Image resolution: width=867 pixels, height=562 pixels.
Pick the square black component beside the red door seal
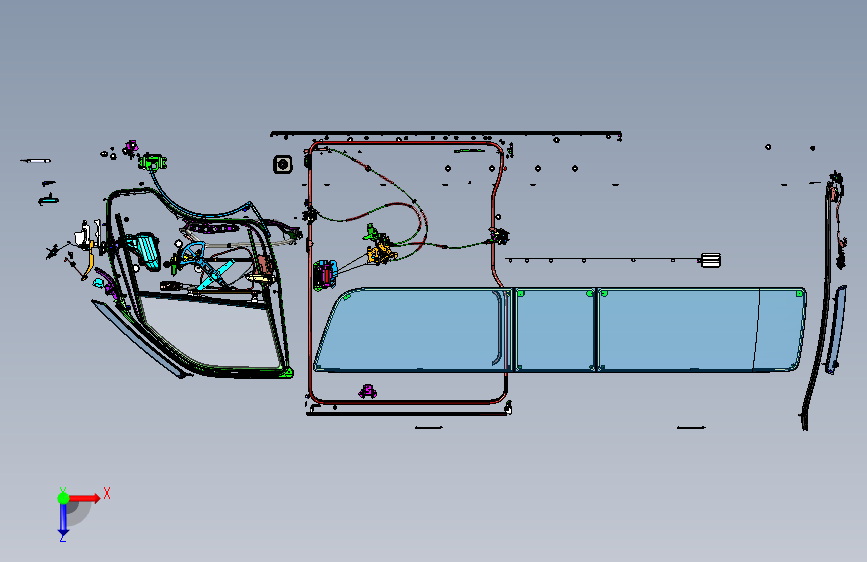tap(283, 164)
